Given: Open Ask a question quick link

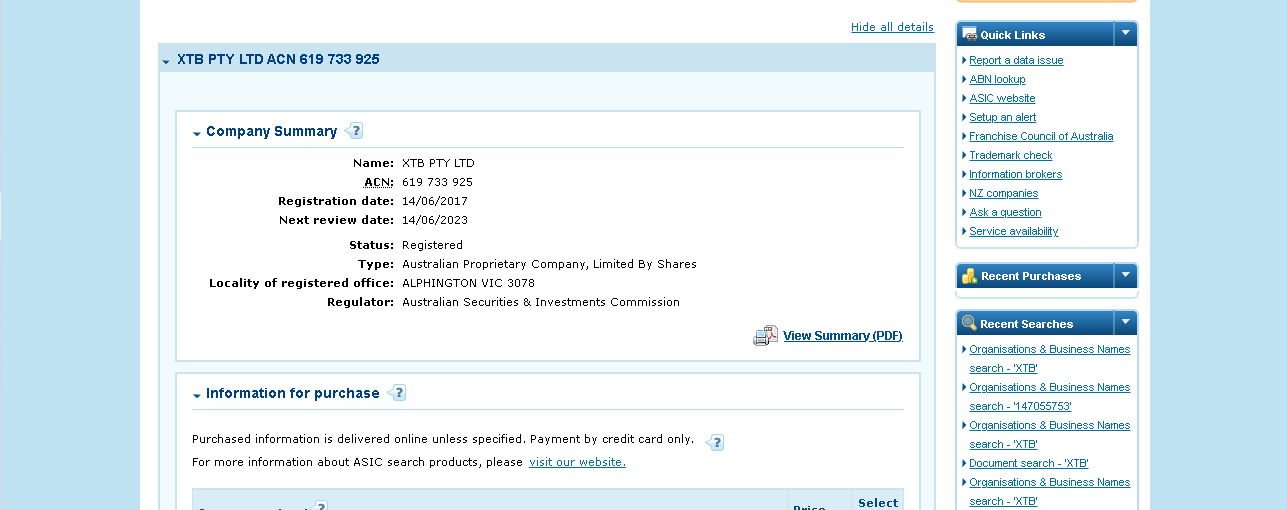Looking at the screenshot, I should [x=1005, y=212].
